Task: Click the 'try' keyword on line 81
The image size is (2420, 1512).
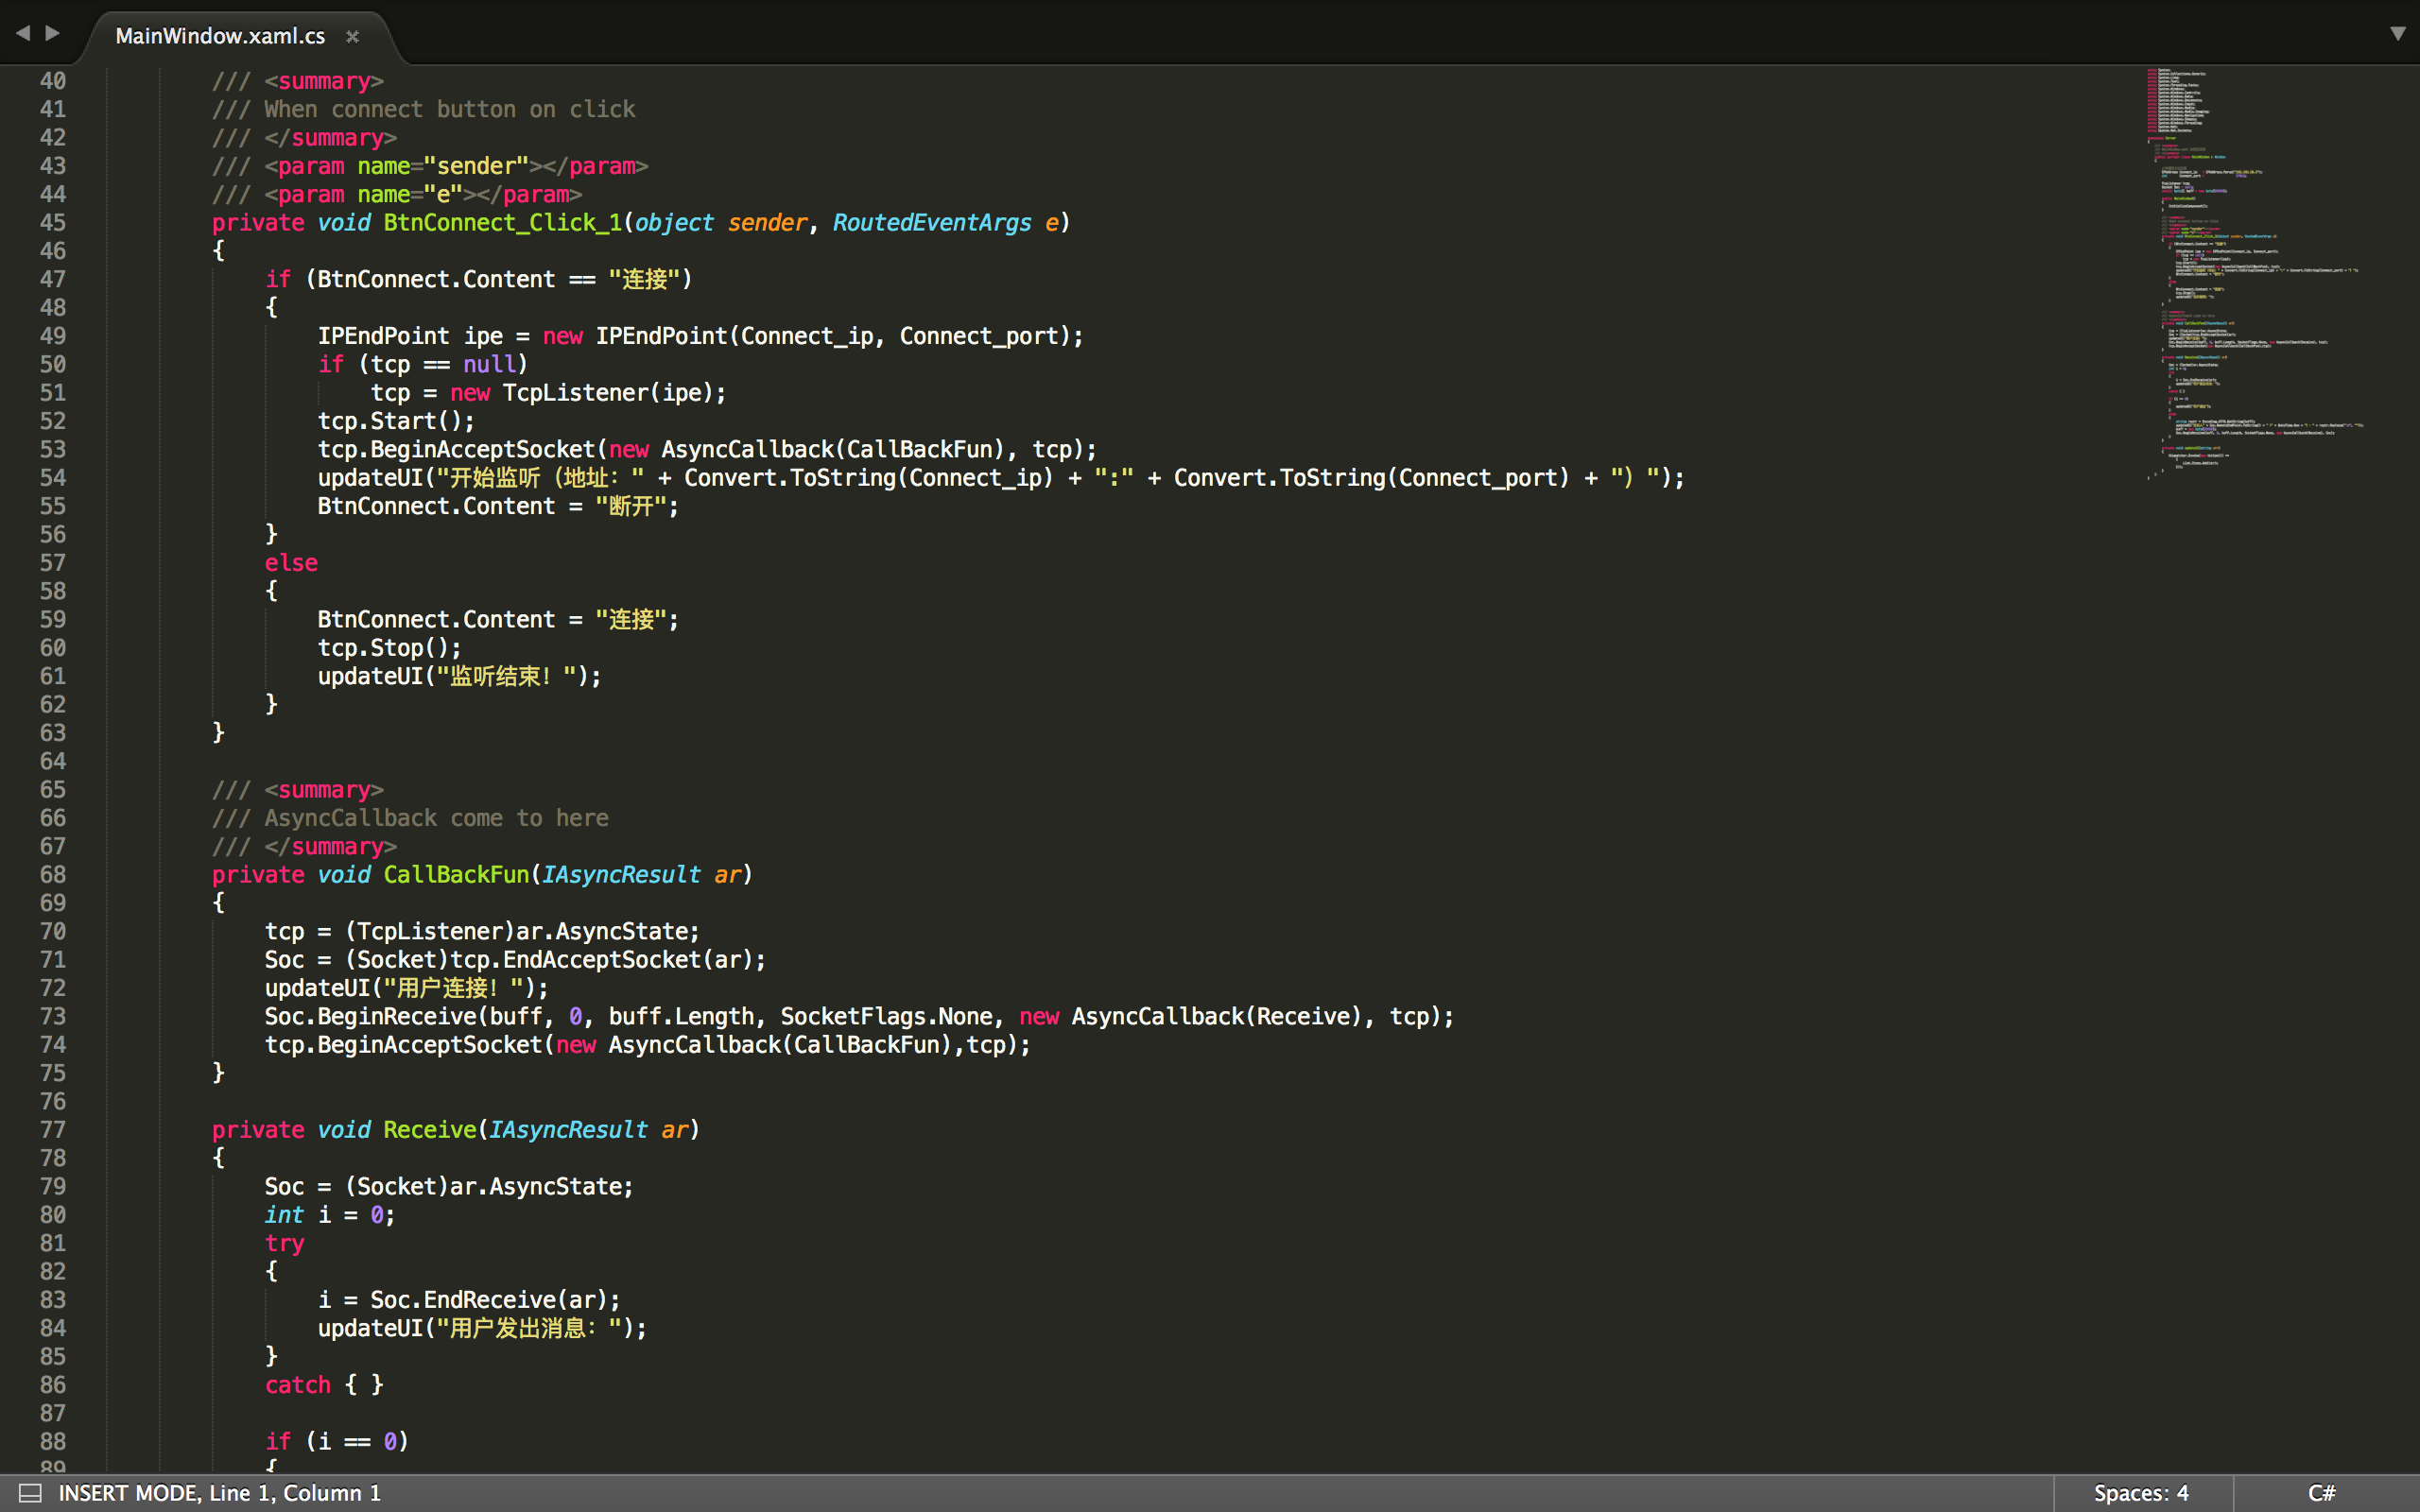Action: tap(284, 1243)
